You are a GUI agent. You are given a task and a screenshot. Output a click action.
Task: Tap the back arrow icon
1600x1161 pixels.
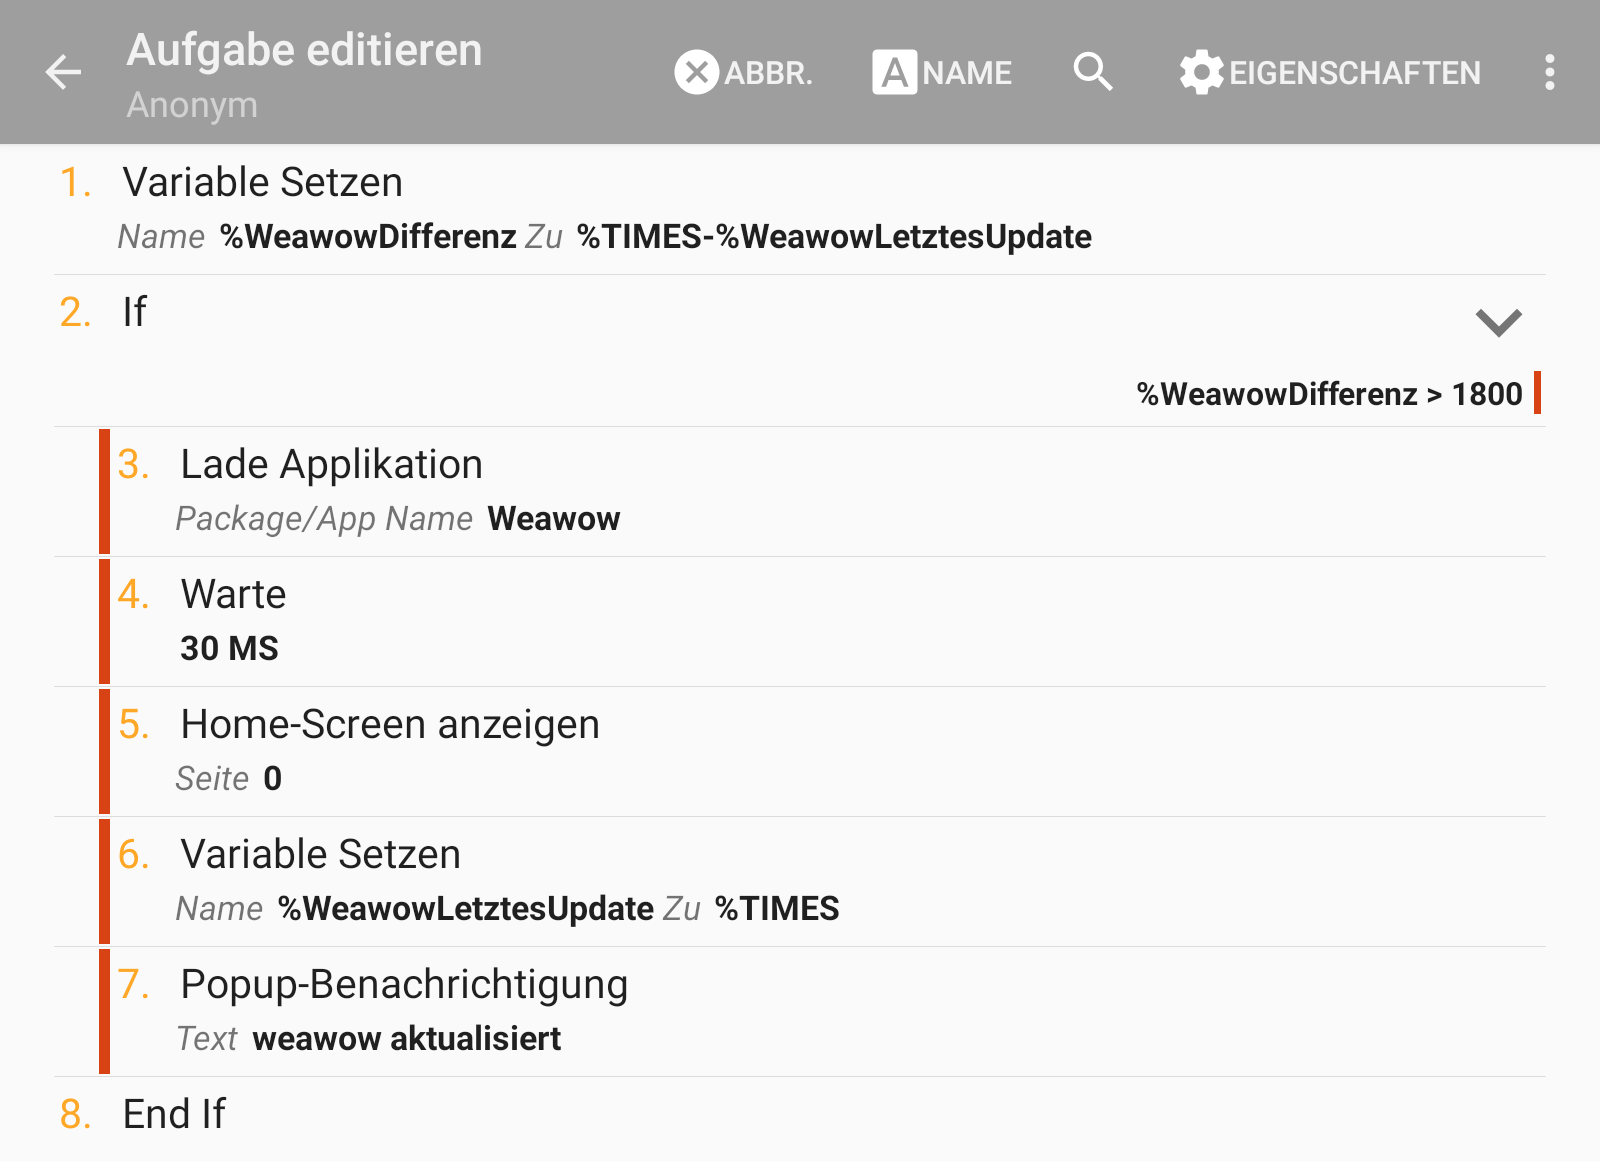63,72
